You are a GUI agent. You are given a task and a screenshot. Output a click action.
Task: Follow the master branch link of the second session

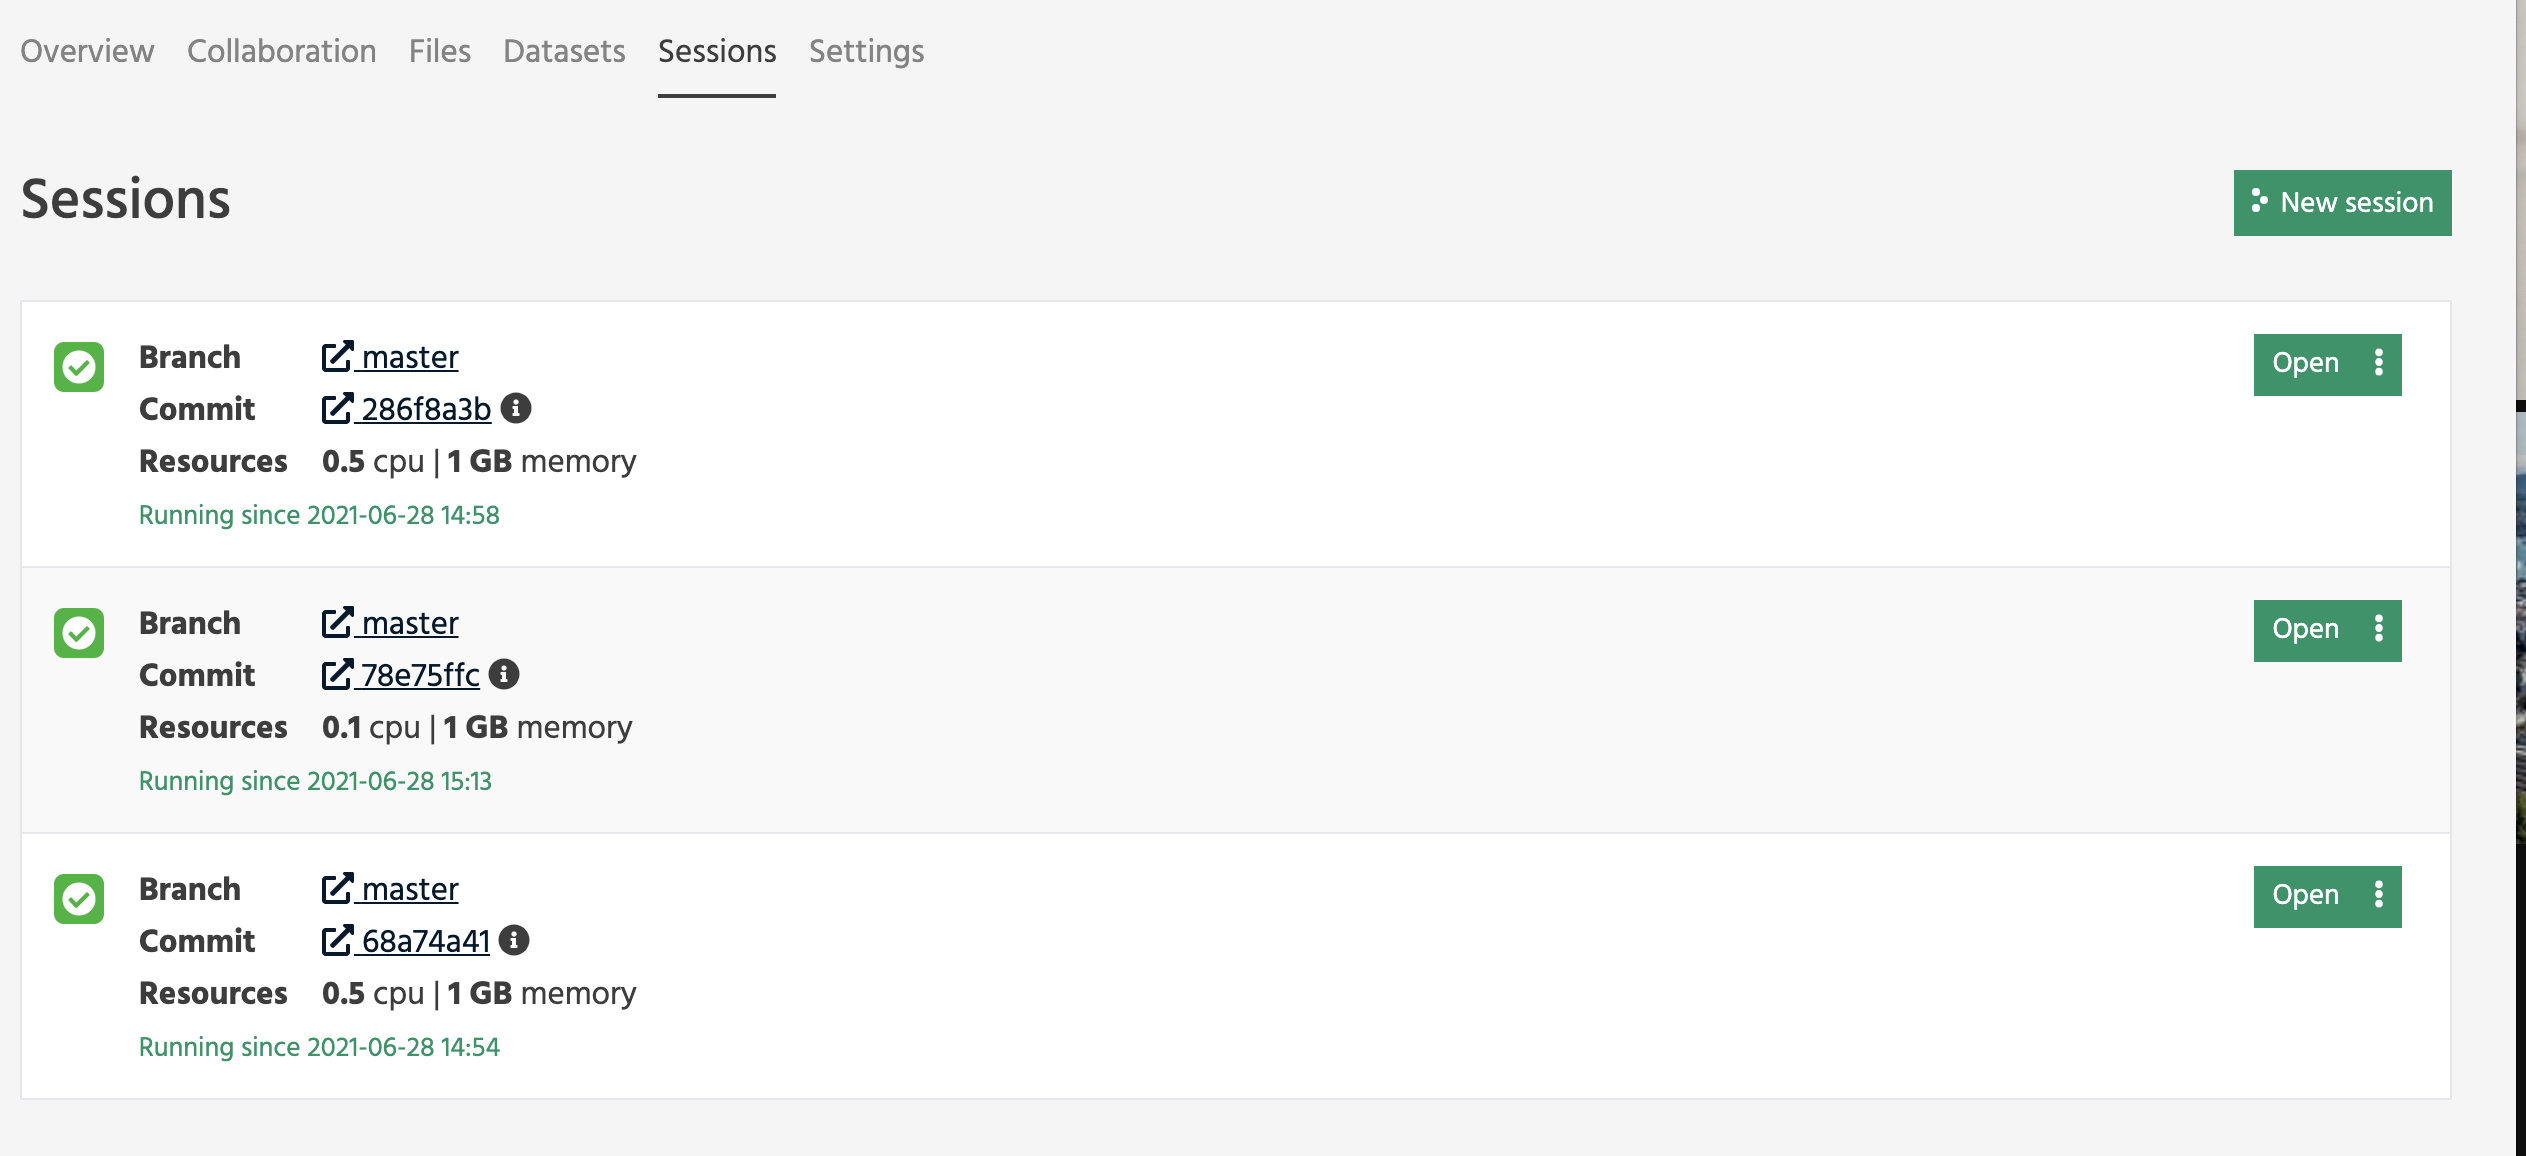tap(408, 622)
